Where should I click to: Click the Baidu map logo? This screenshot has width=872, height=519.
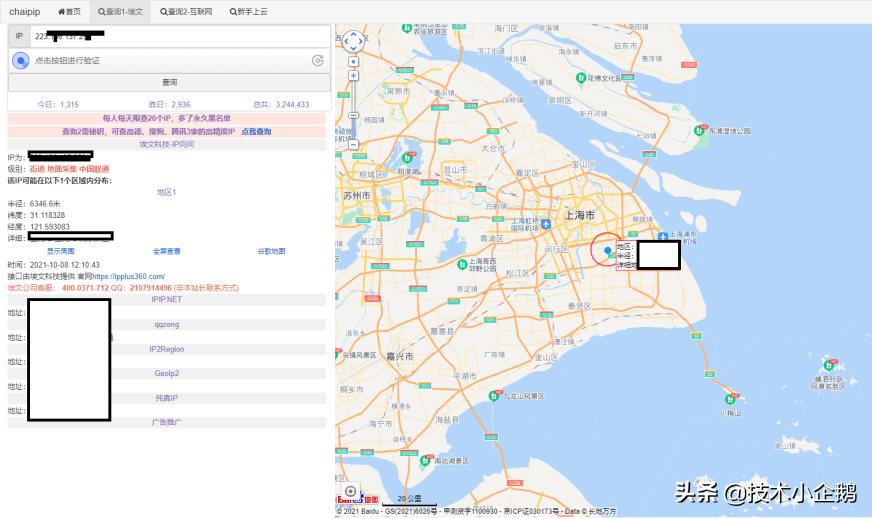click(x=356, y=499)
